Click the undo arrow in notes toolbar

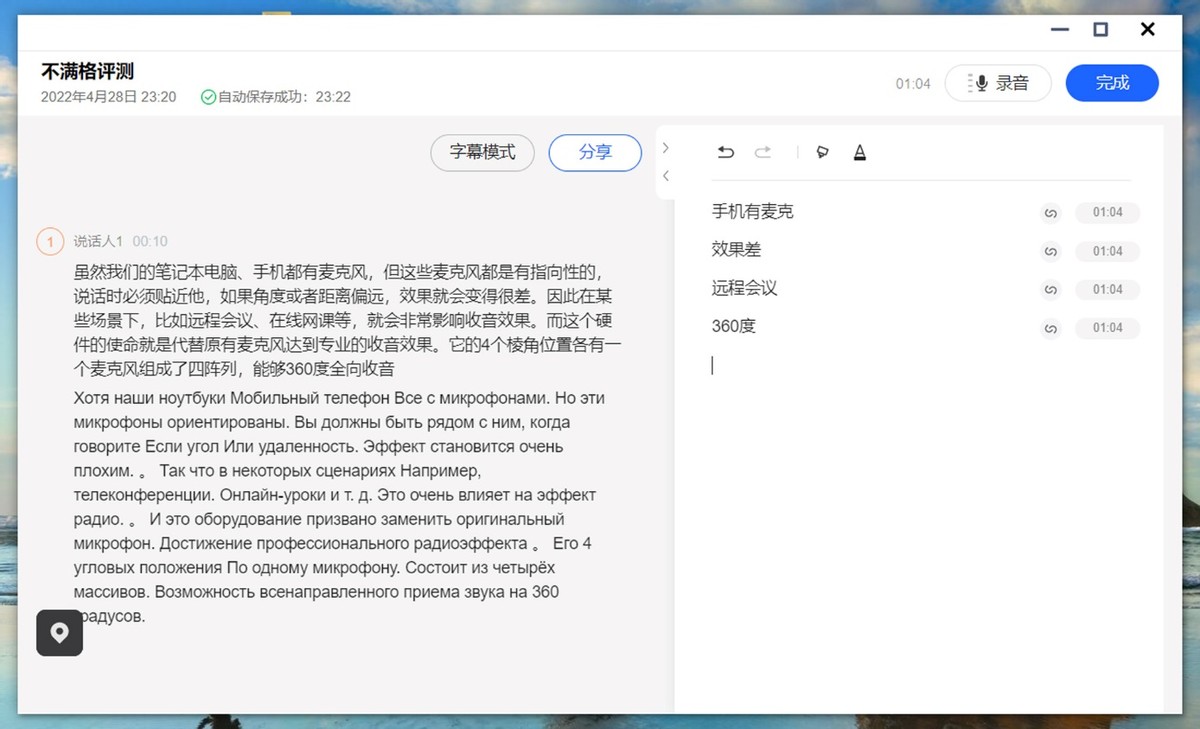tap(726, 152)
